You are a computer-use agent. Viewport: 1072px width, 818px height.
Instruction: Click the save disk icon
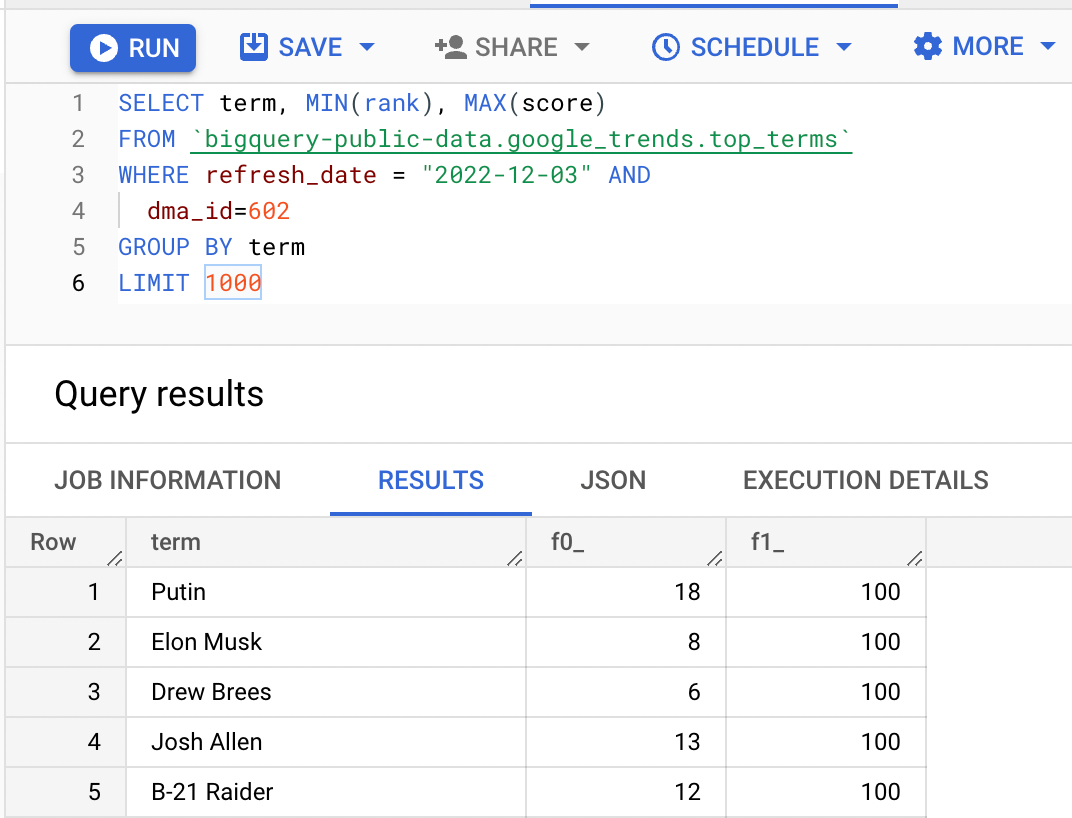coord(254,47)
